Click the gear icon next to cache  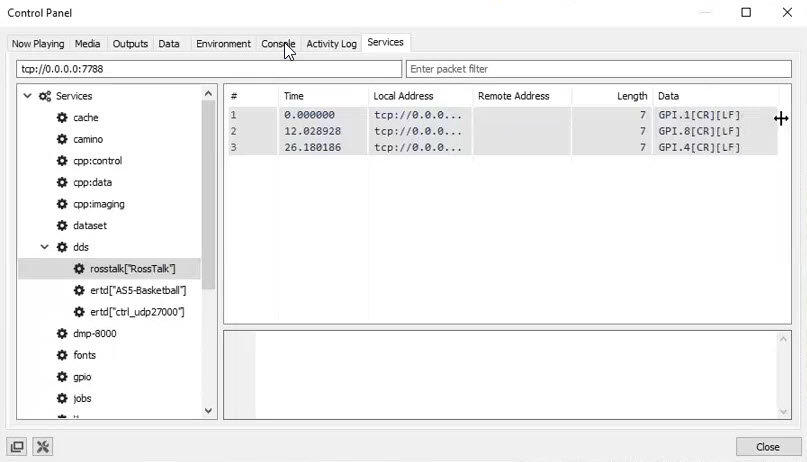point(62,118)
